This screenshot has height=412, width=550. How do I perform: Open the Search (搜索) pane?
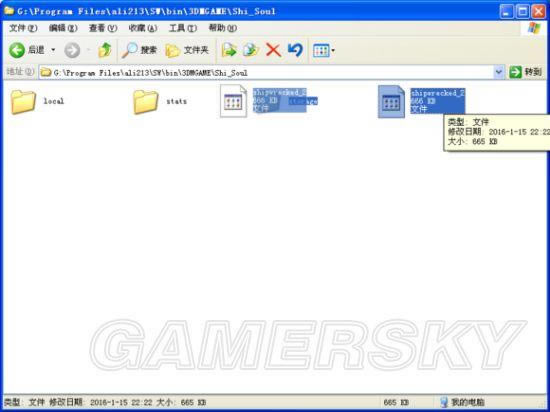click(139, 50)
